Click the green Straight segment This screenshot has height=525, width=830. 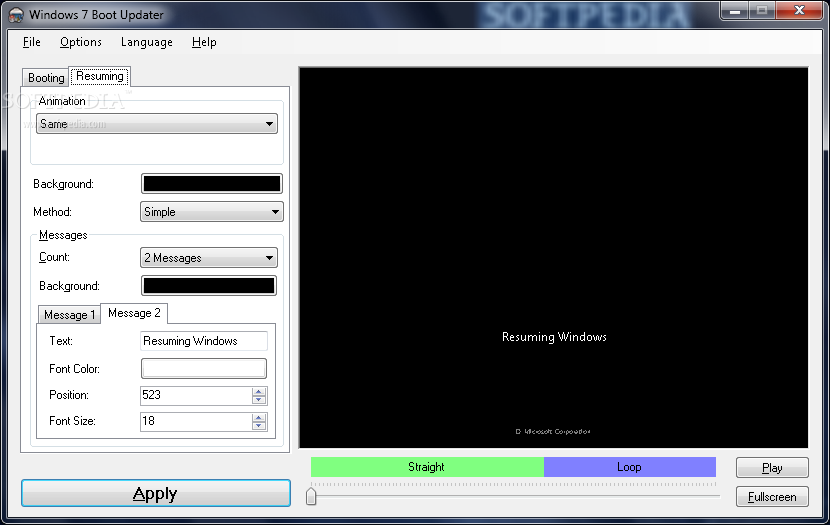[x=427, y=467]
